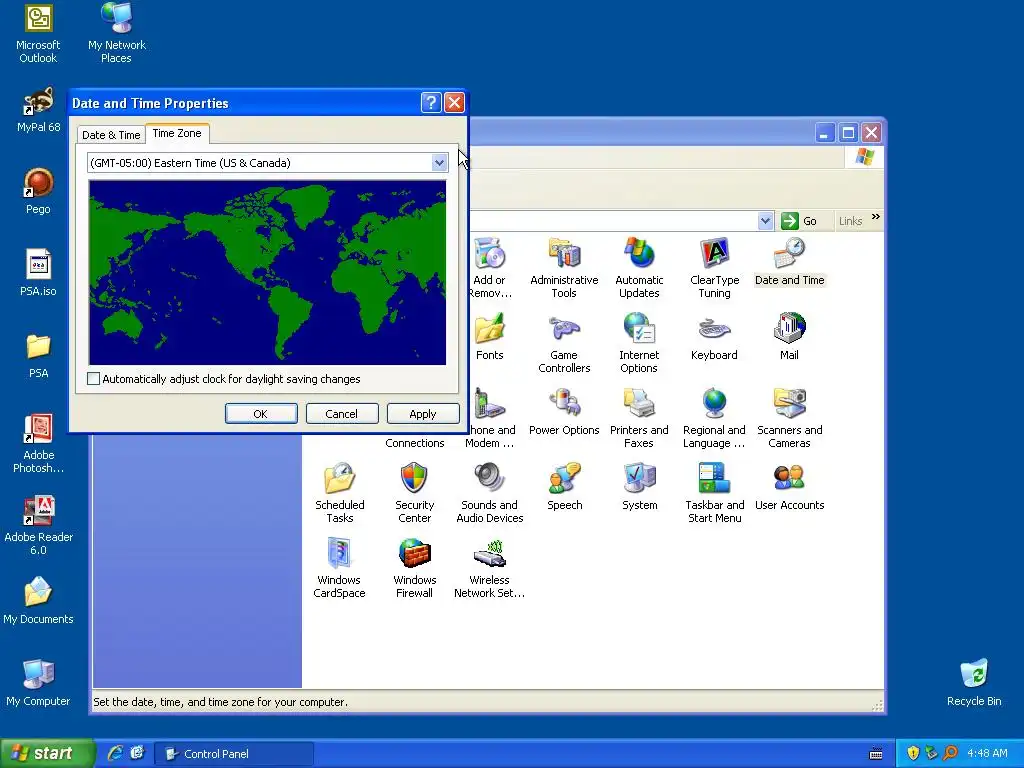Select MyPal 68 desktop shortcut
Viewport: 1024px width, 768px height.
[x=39, y=110]
